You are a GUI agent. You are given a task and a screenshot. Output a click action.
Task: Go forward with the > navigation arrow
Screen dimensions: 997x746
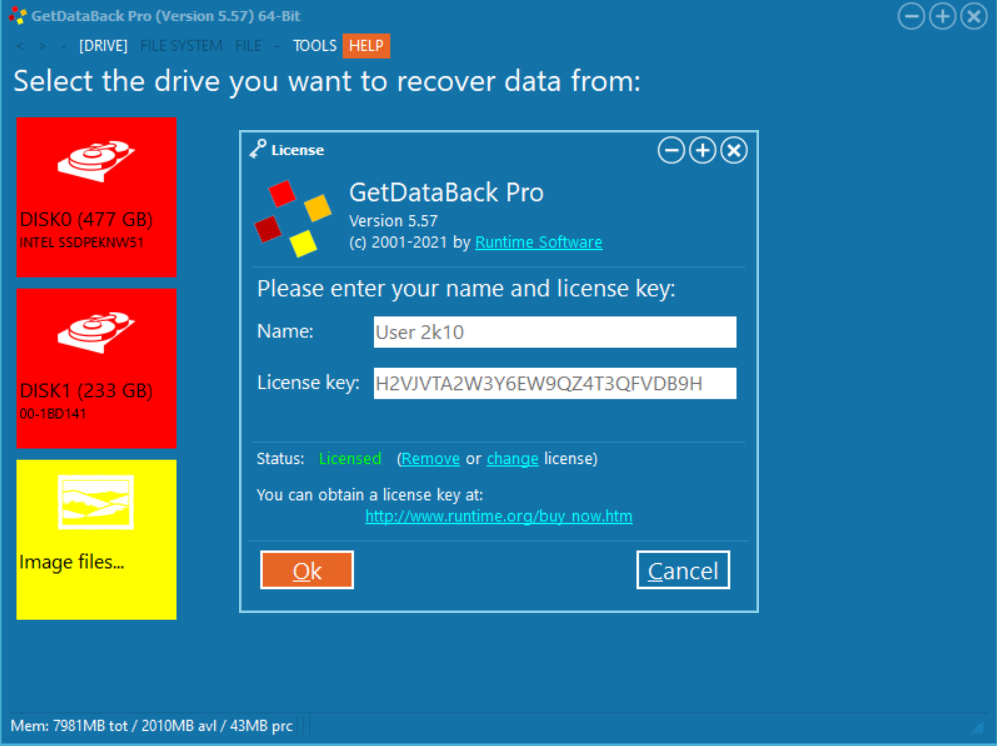[42, 46]
